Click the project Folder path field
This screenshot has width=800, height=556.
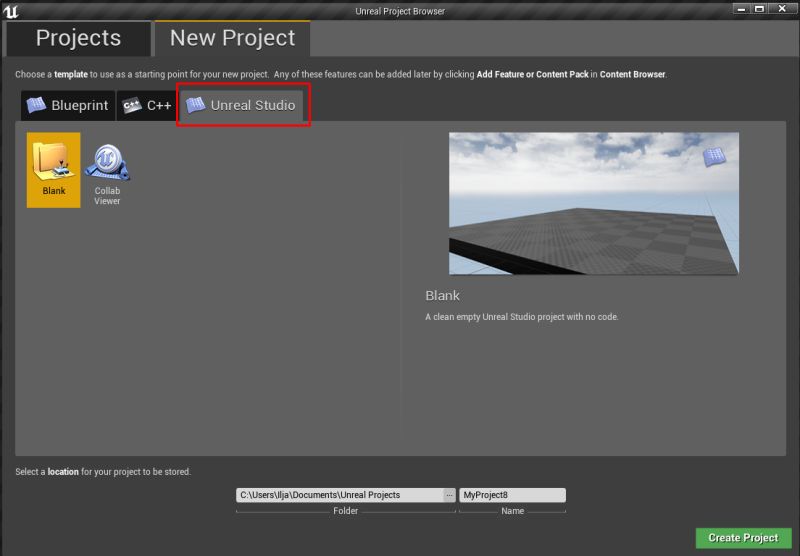coord(340,495)
